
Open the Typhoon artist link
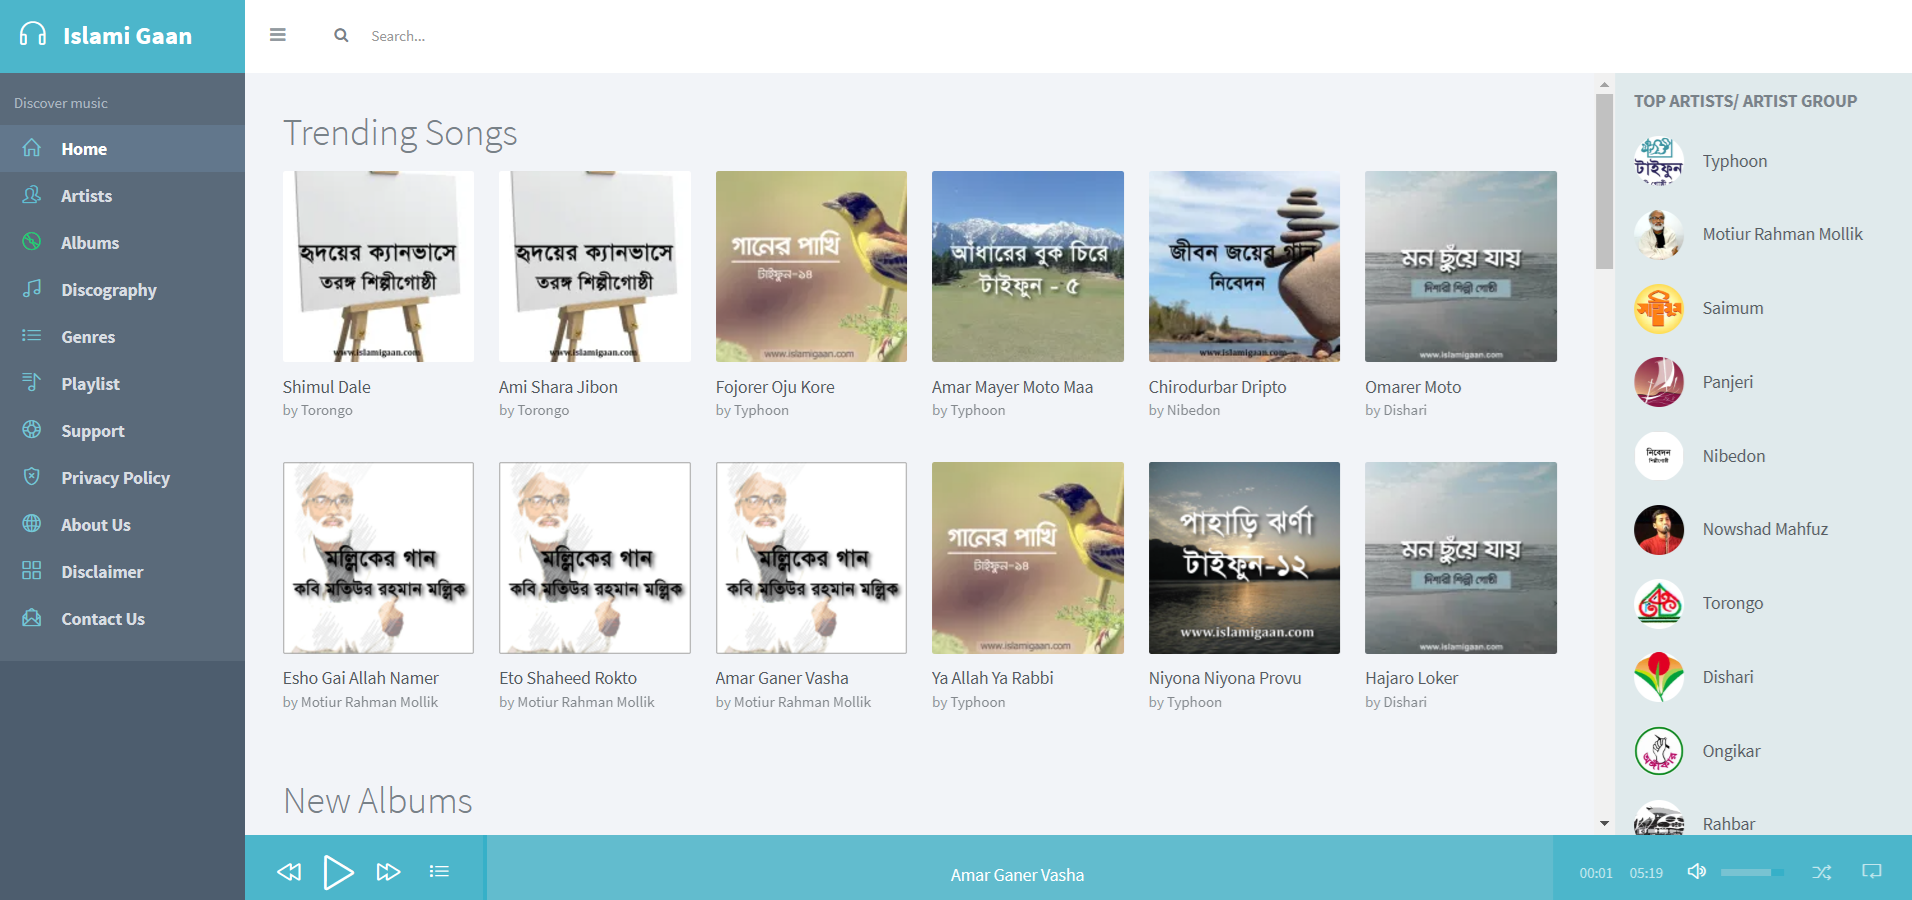[1734, 161]
